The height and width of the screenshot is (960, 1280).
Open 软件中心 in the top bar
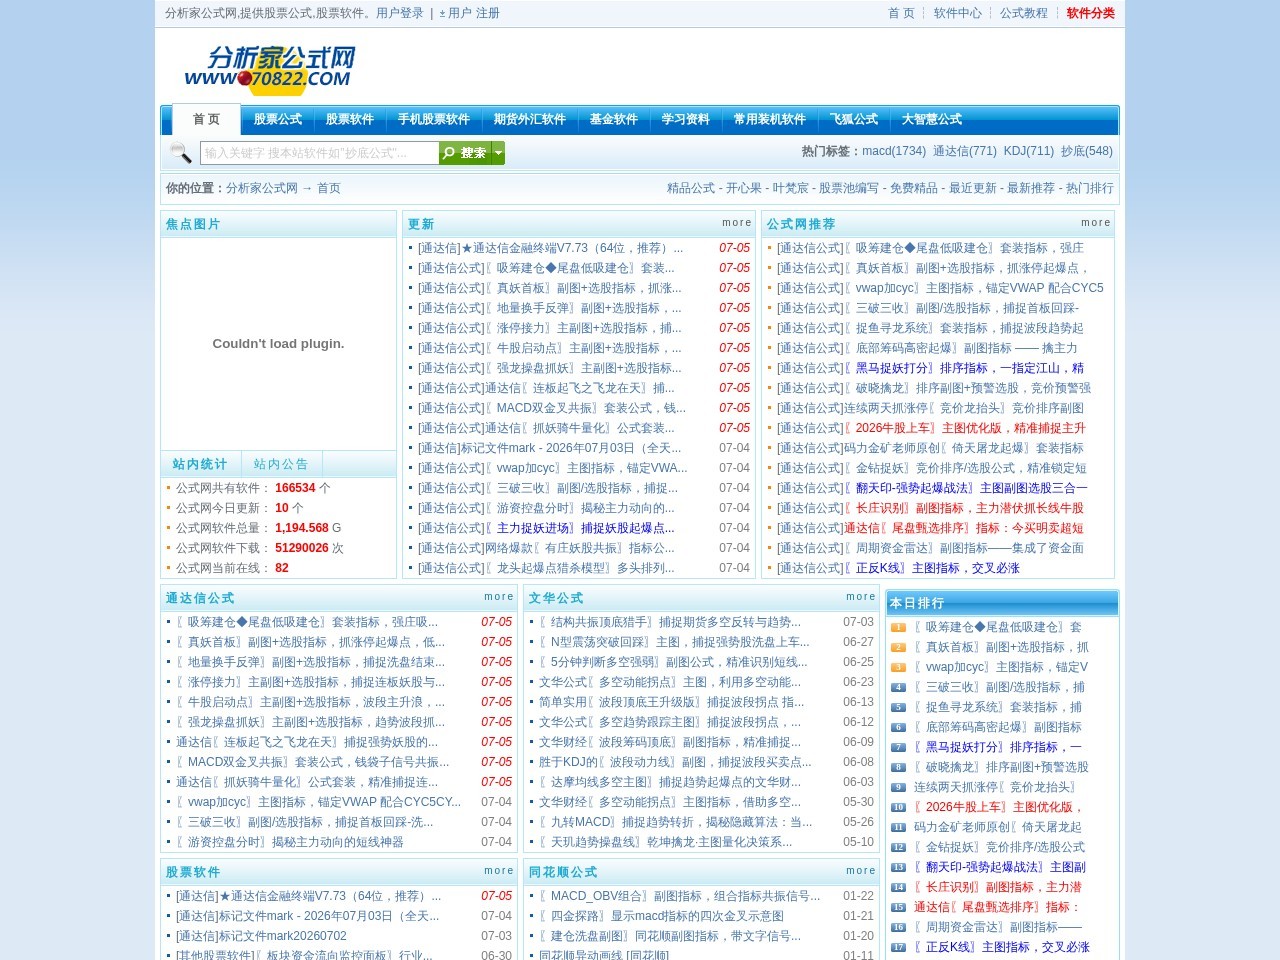(x=957, y=13)
